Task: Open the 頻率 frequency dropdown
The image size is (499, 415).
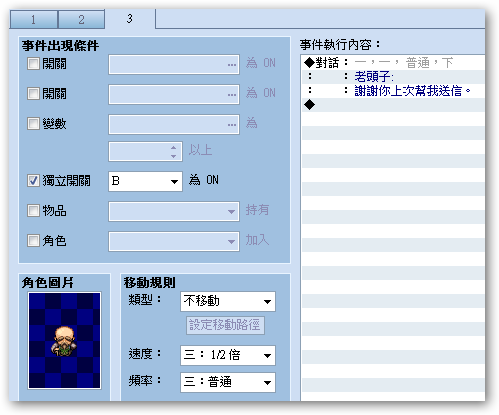Action: pyautogui.click(x=228, y=382)
